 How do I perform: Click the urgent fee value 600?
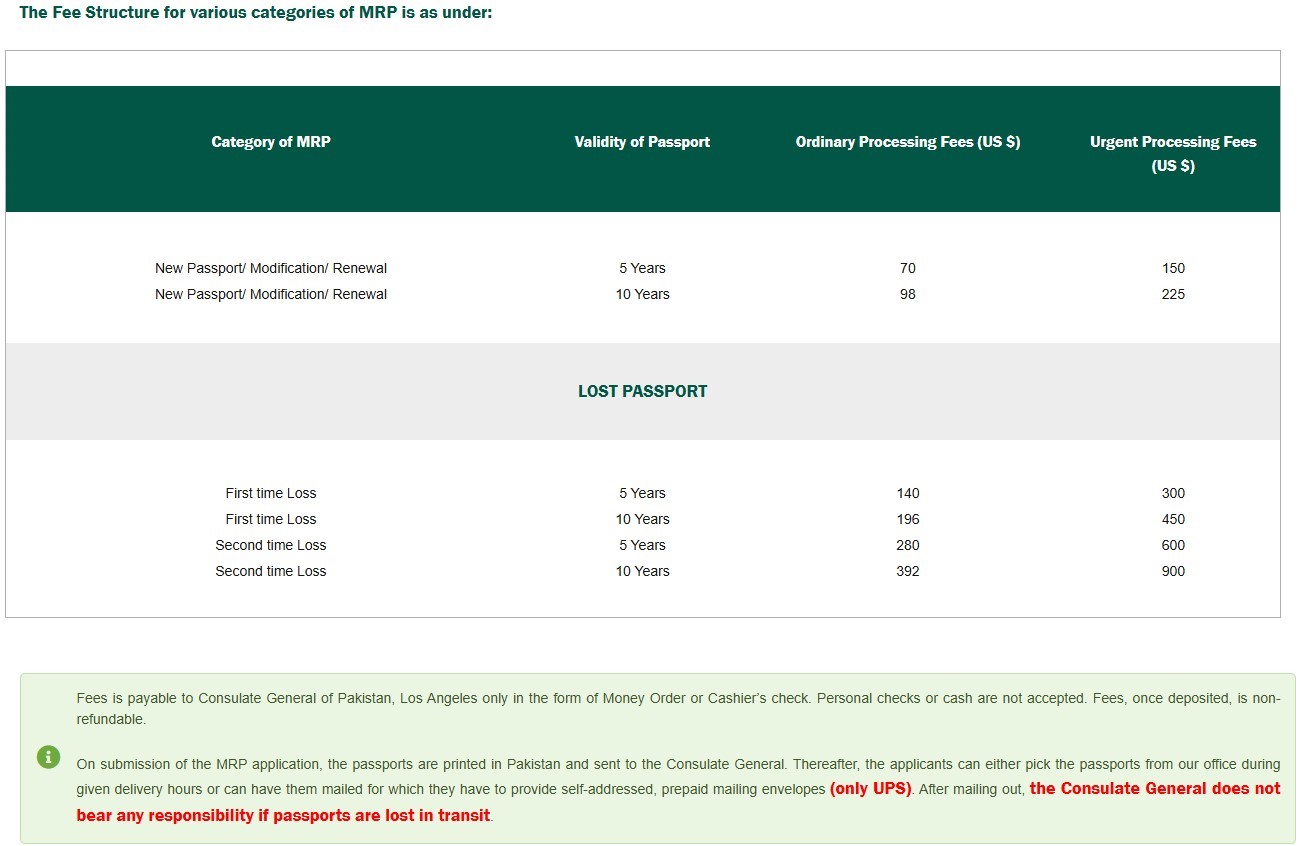[x=1173, y=545]
